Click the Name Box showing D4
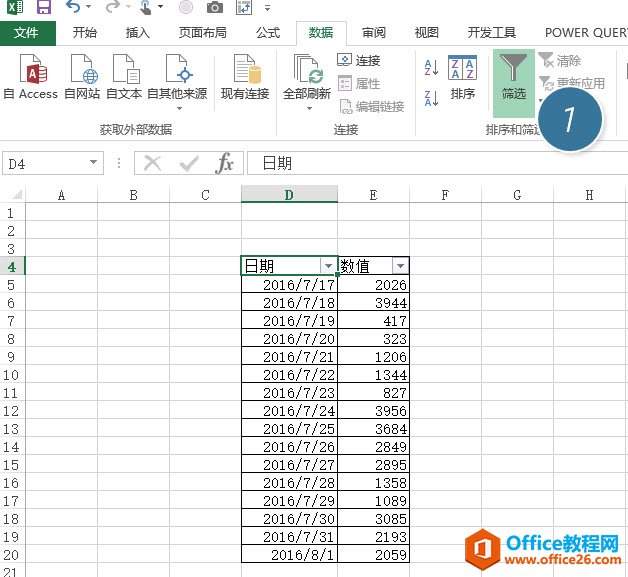Screen dimensions: 628x577 (x=53, y=163)
